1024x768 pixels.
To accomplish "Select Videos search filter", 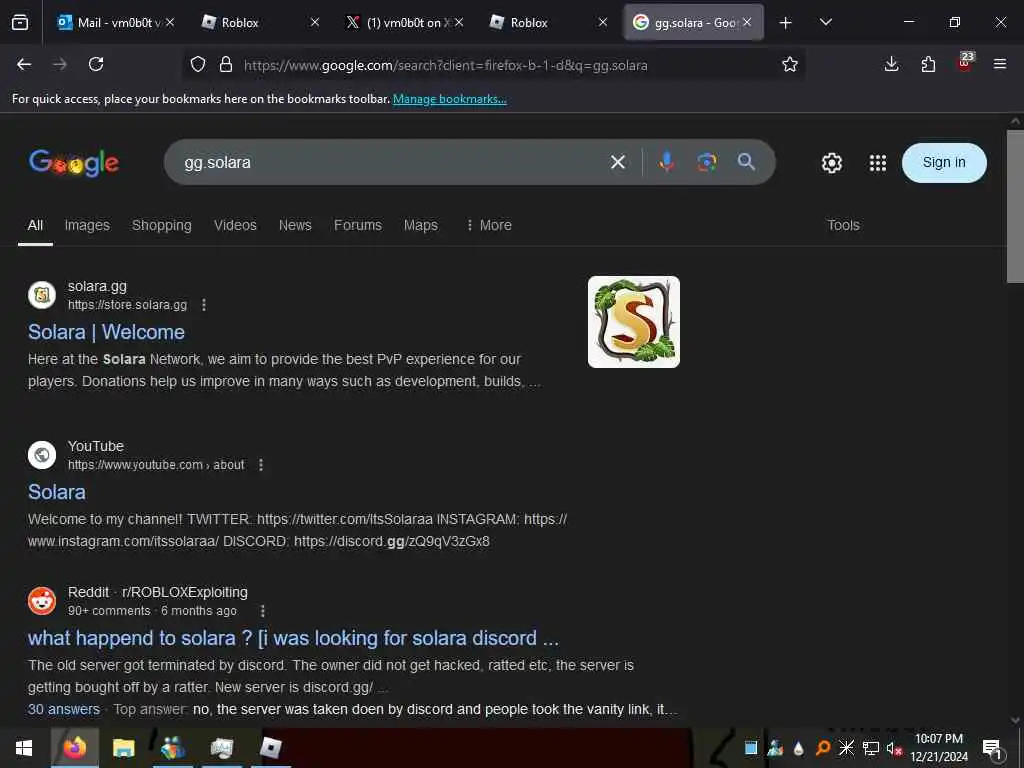I will (x=235, y=225).
